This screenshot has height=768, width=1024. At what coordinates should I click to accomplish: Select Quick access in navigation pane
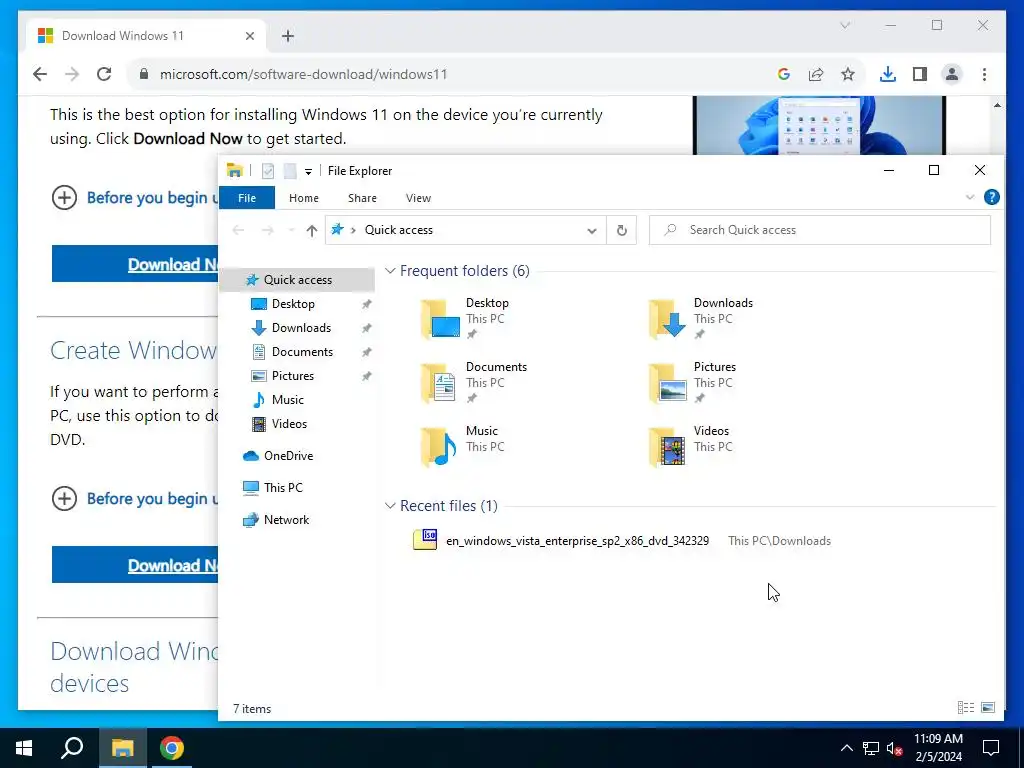pyautogui.click(x=297, y=280)
